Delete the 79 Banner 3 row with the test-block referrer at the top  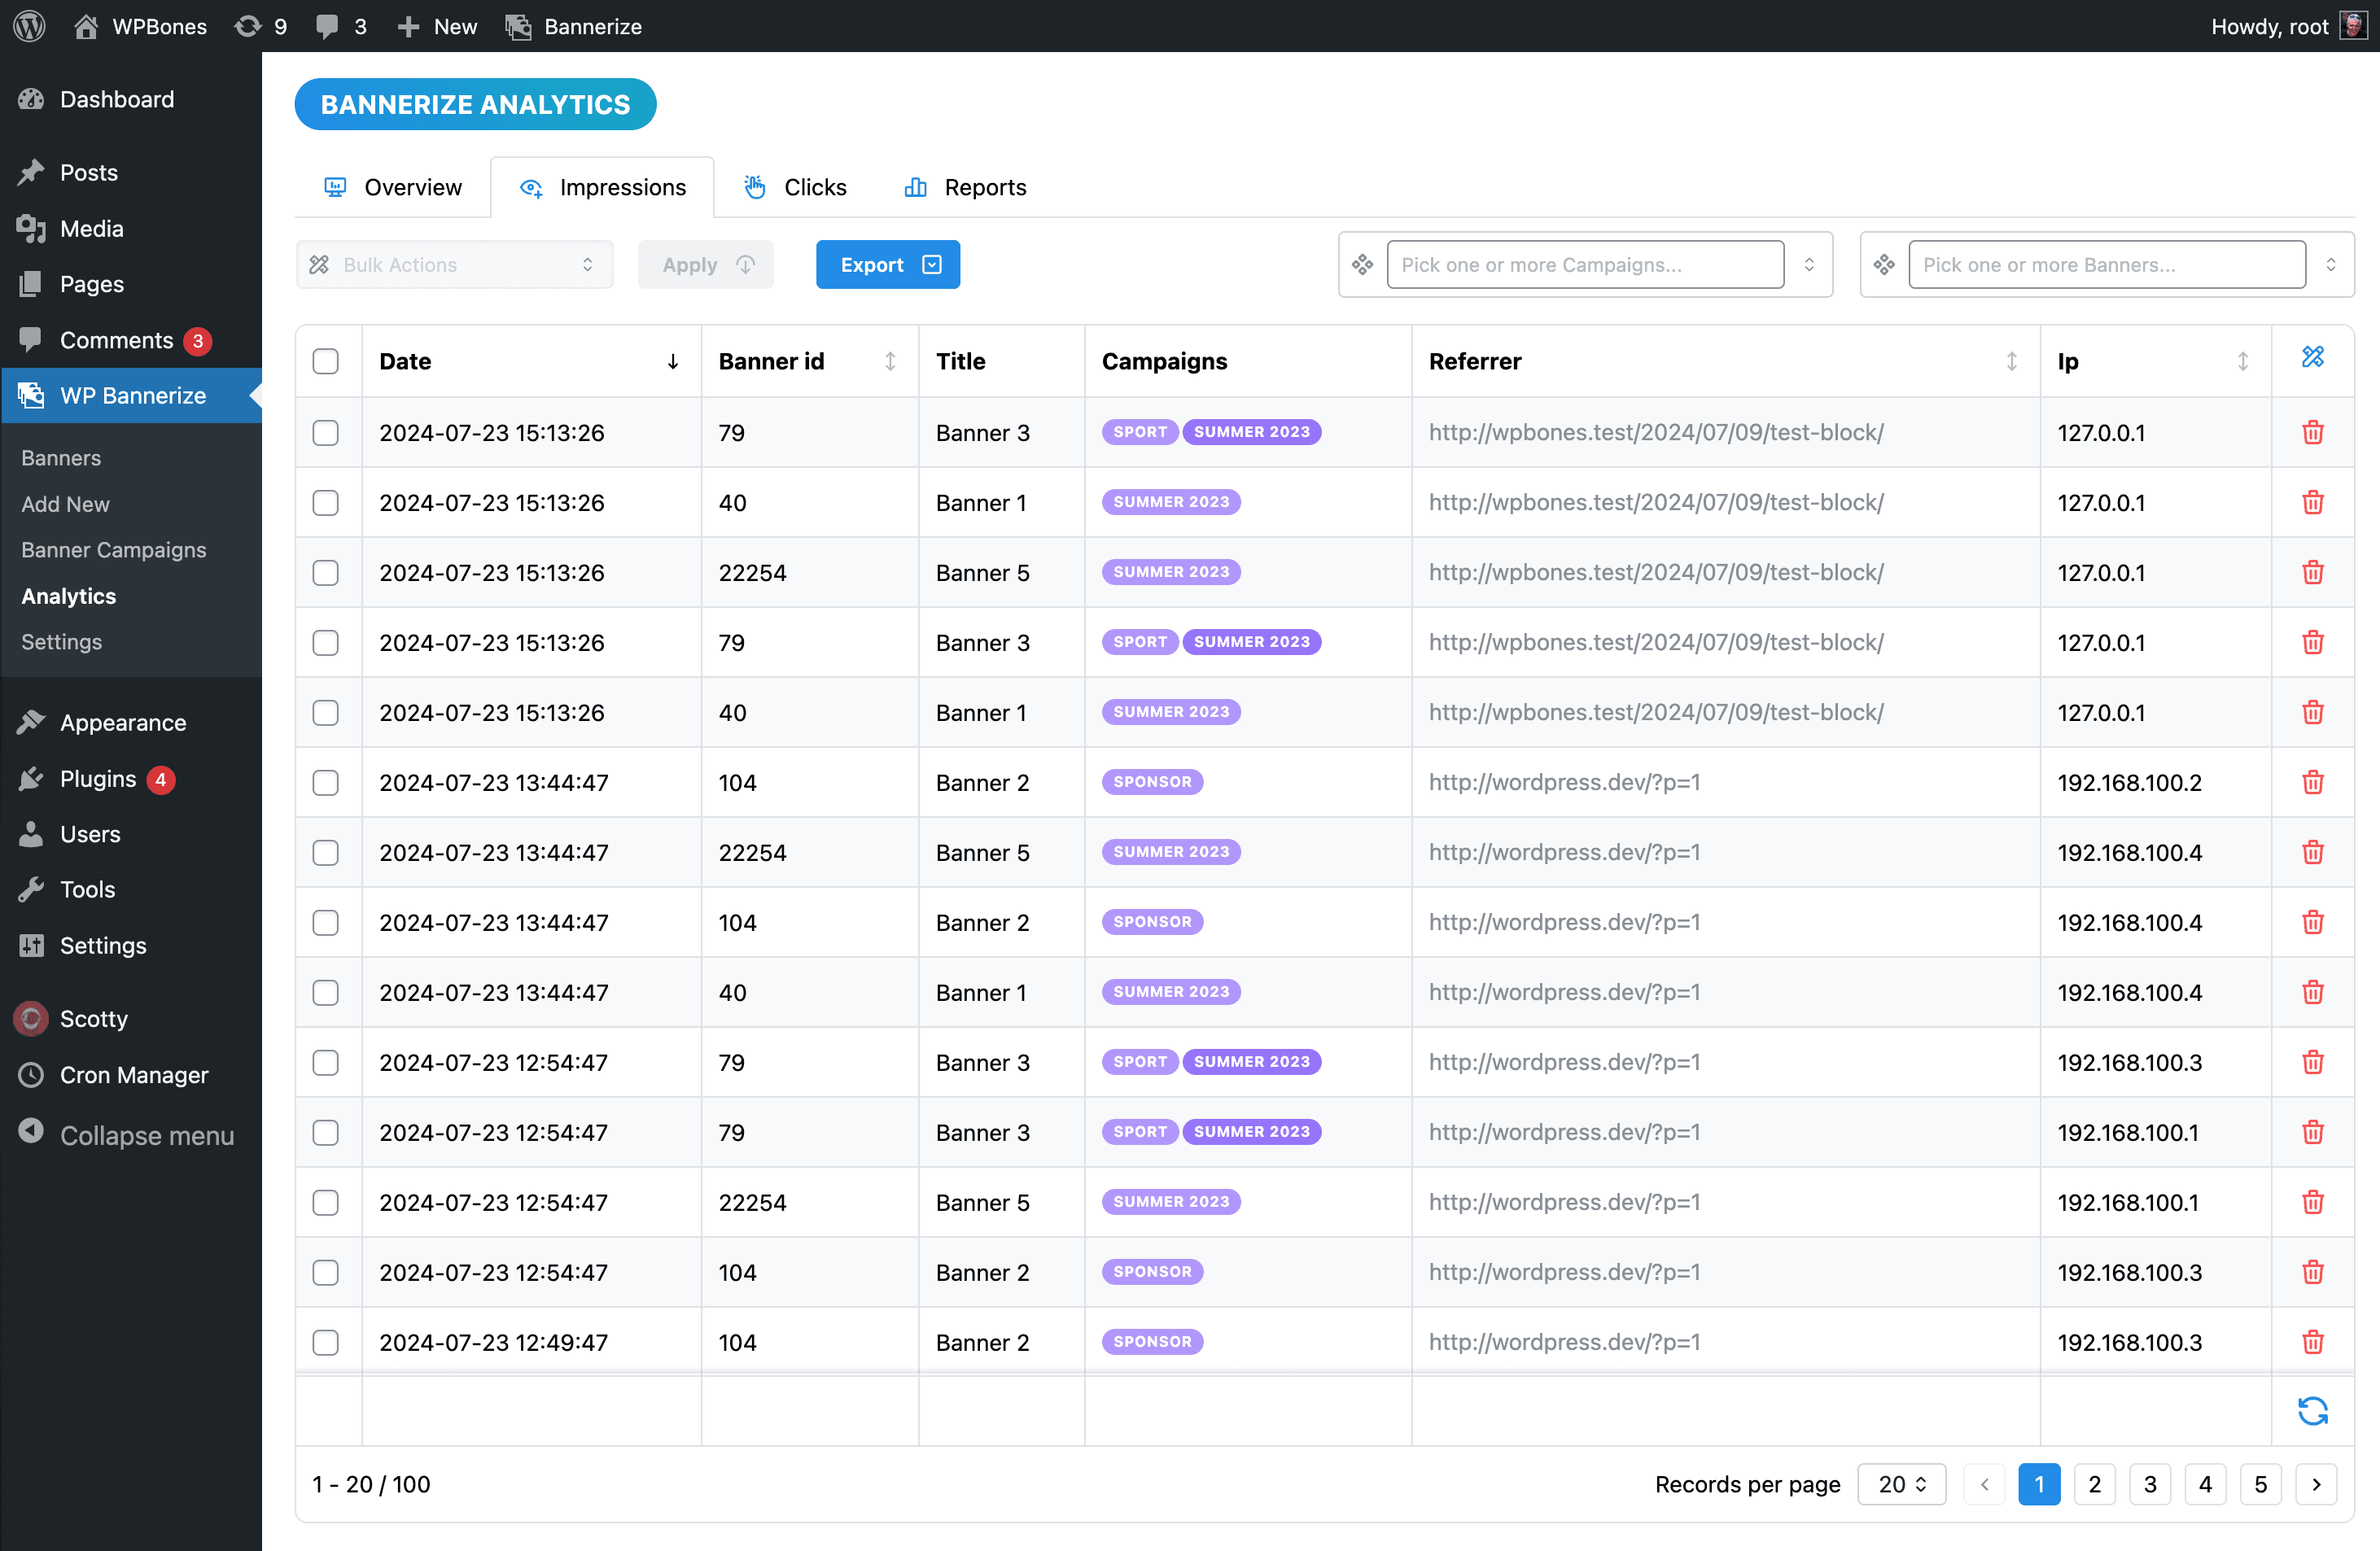pos(2312,433)
